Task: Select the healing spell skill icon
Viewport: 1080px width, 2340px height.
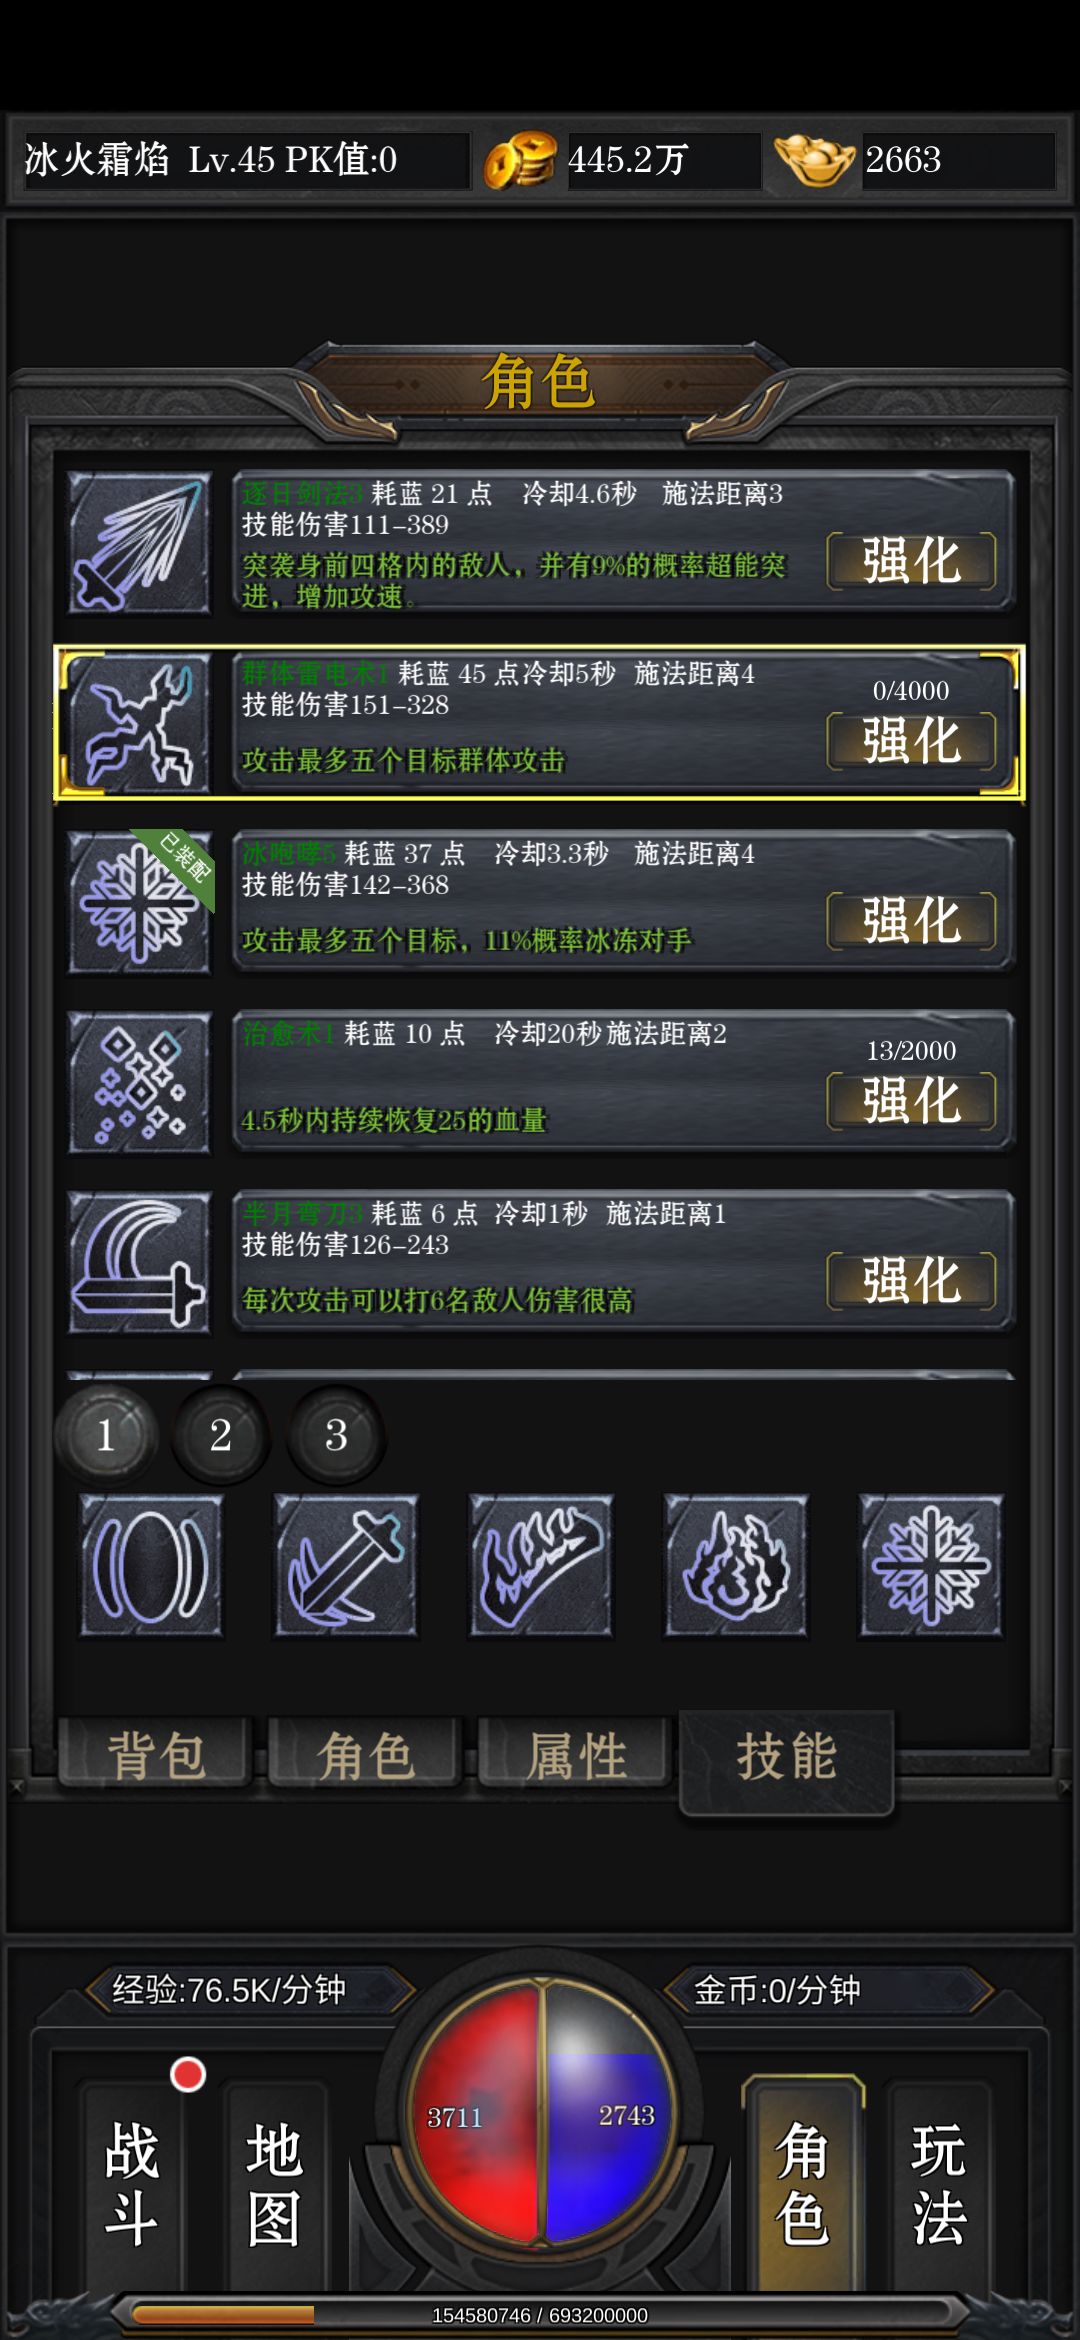Action: [x=139, y=1082]
